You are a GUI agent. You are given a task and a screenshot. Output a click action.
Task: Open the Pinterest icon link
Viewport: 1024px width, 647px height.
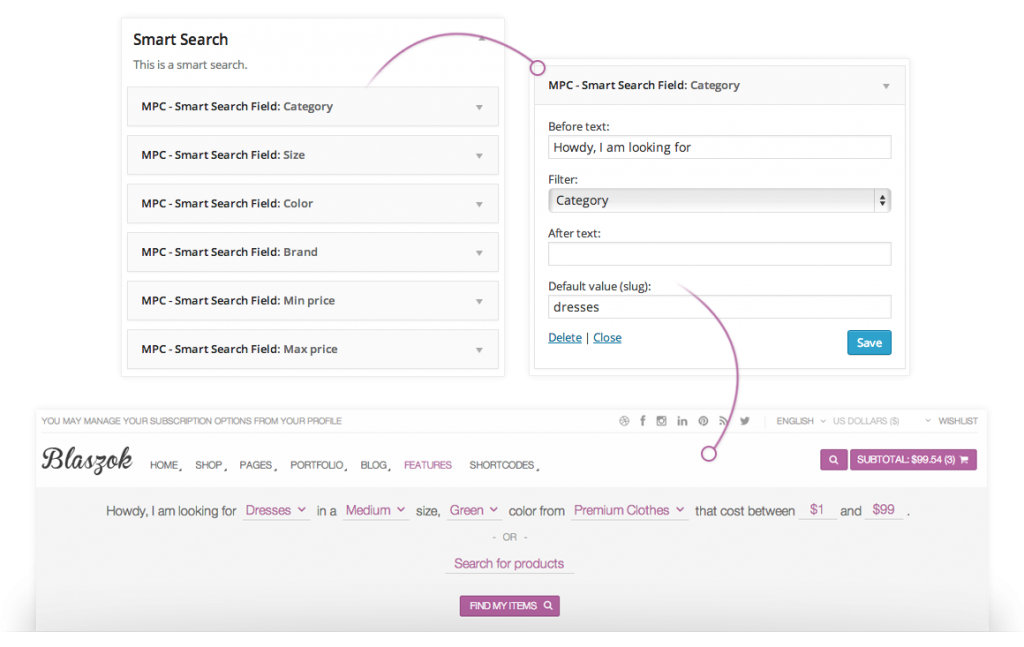704,421
